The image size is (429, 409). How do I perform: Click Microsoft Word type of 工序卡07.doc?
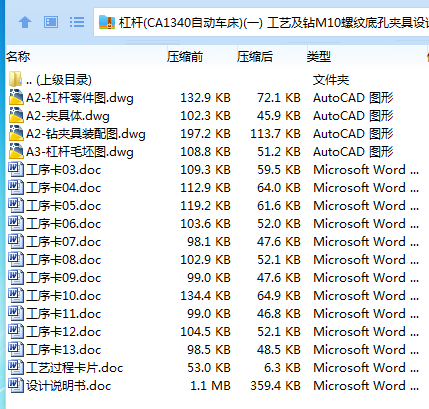366,242
